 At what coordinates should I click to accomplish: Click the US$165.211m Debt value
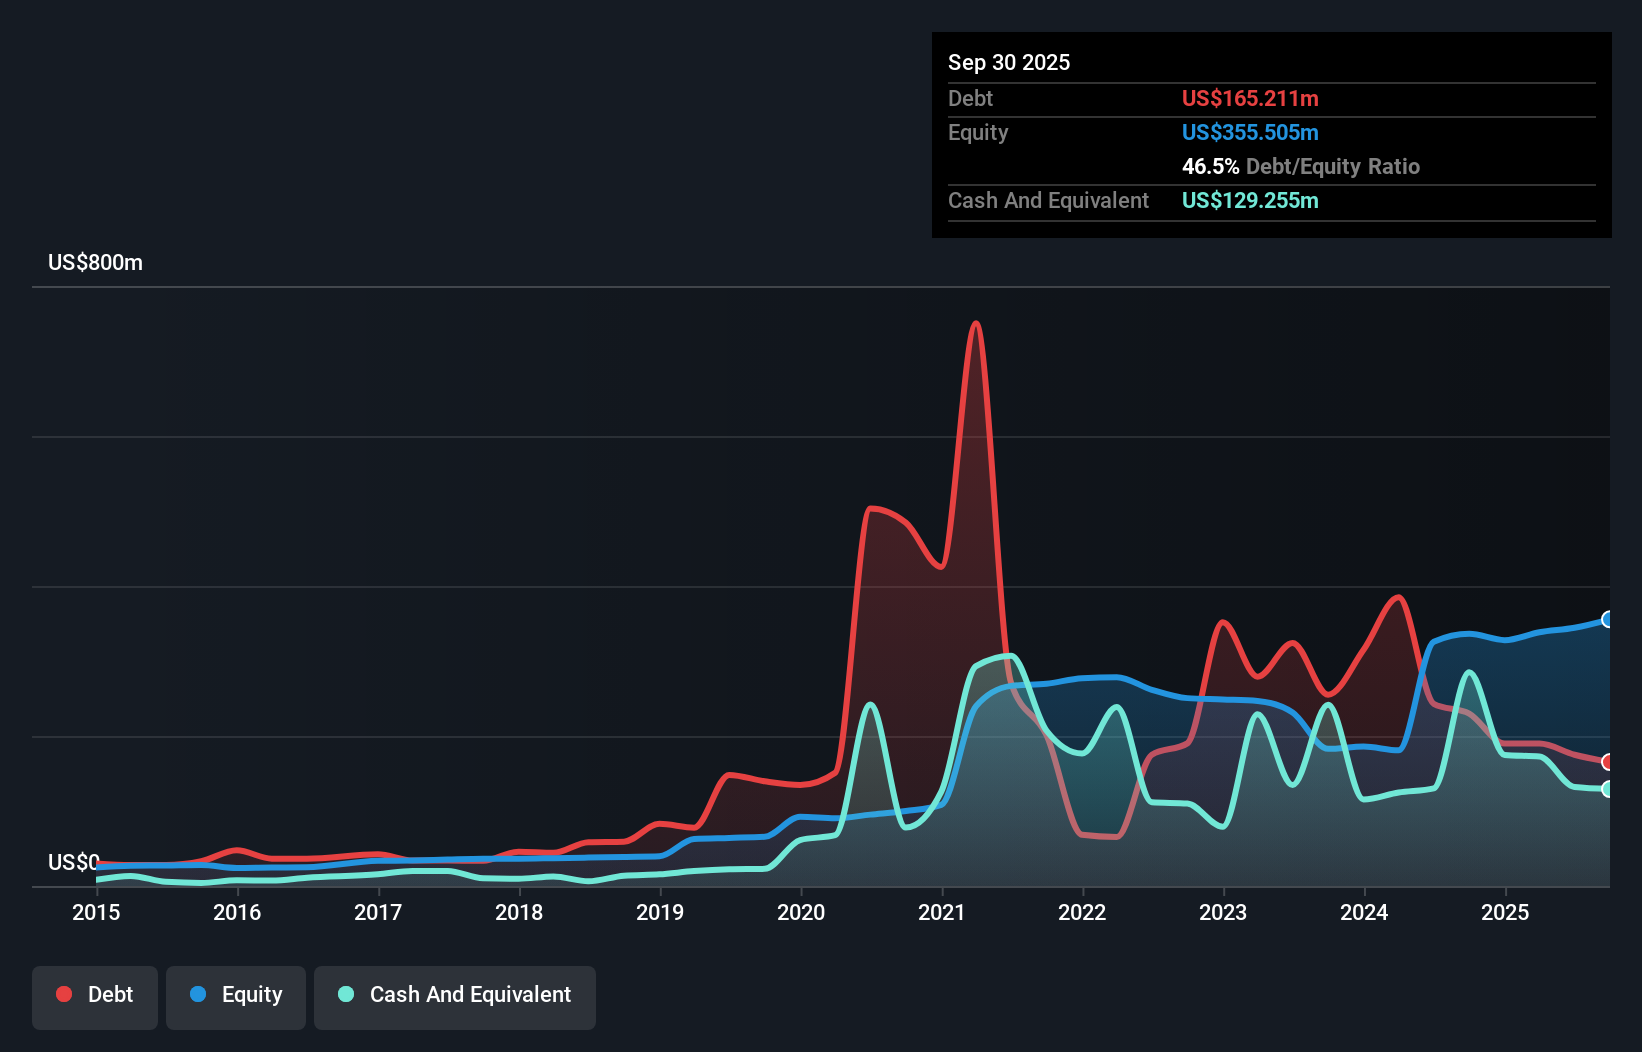coord(1250,98)
